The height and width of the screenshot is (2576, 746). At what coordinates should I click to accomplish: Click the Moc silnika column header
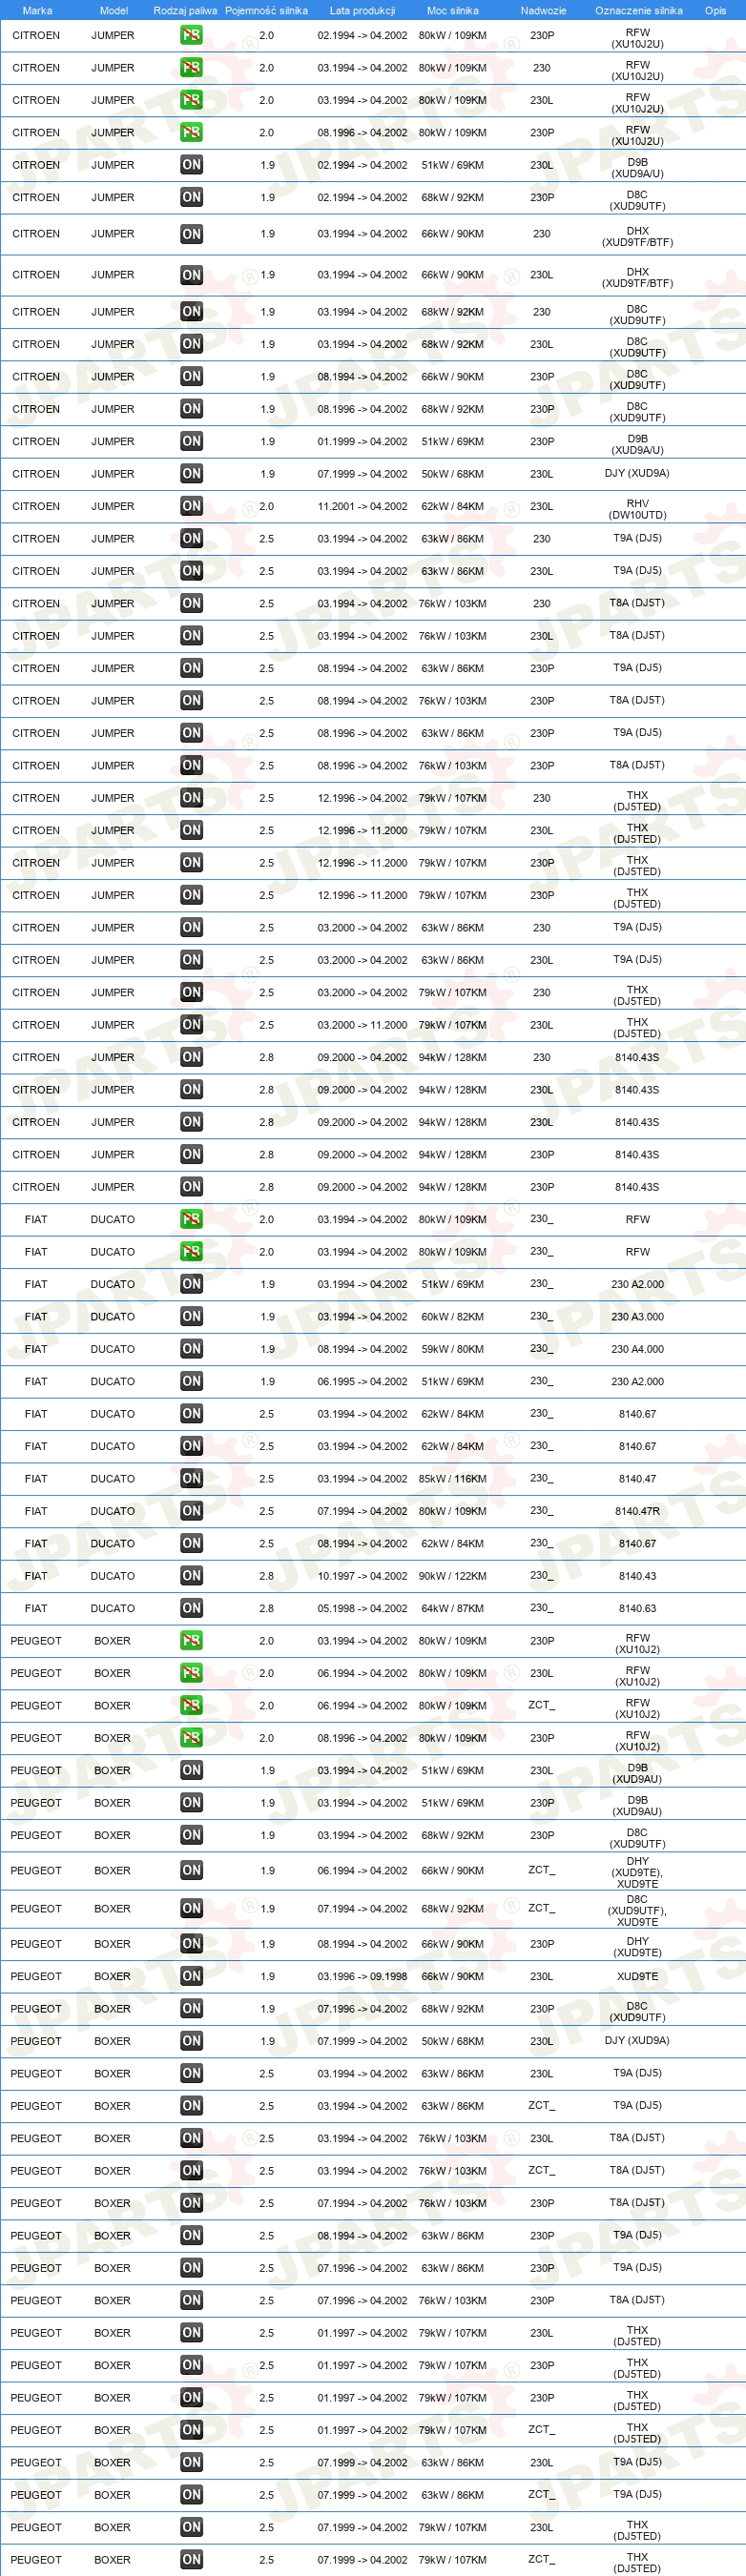452,11
